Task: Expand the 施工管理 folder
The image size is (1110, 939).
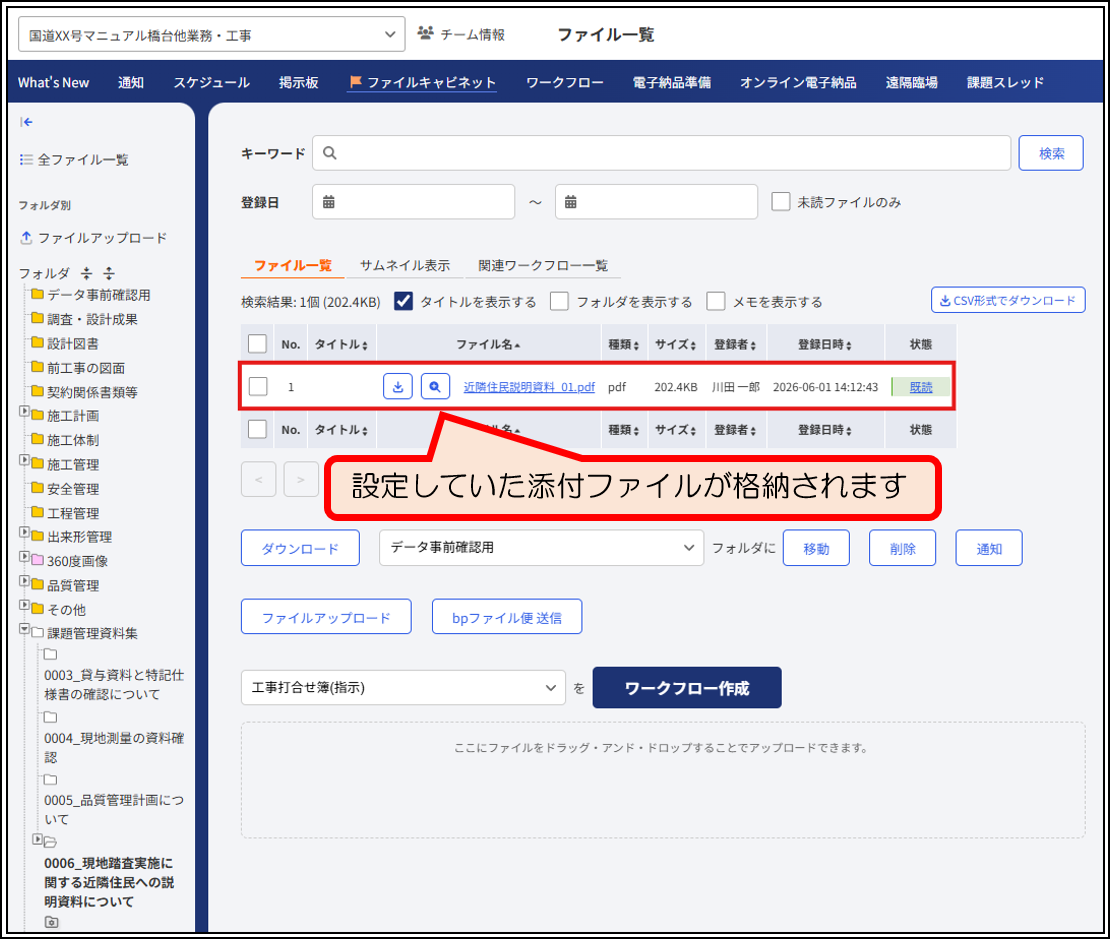Action: click(25, 460)
